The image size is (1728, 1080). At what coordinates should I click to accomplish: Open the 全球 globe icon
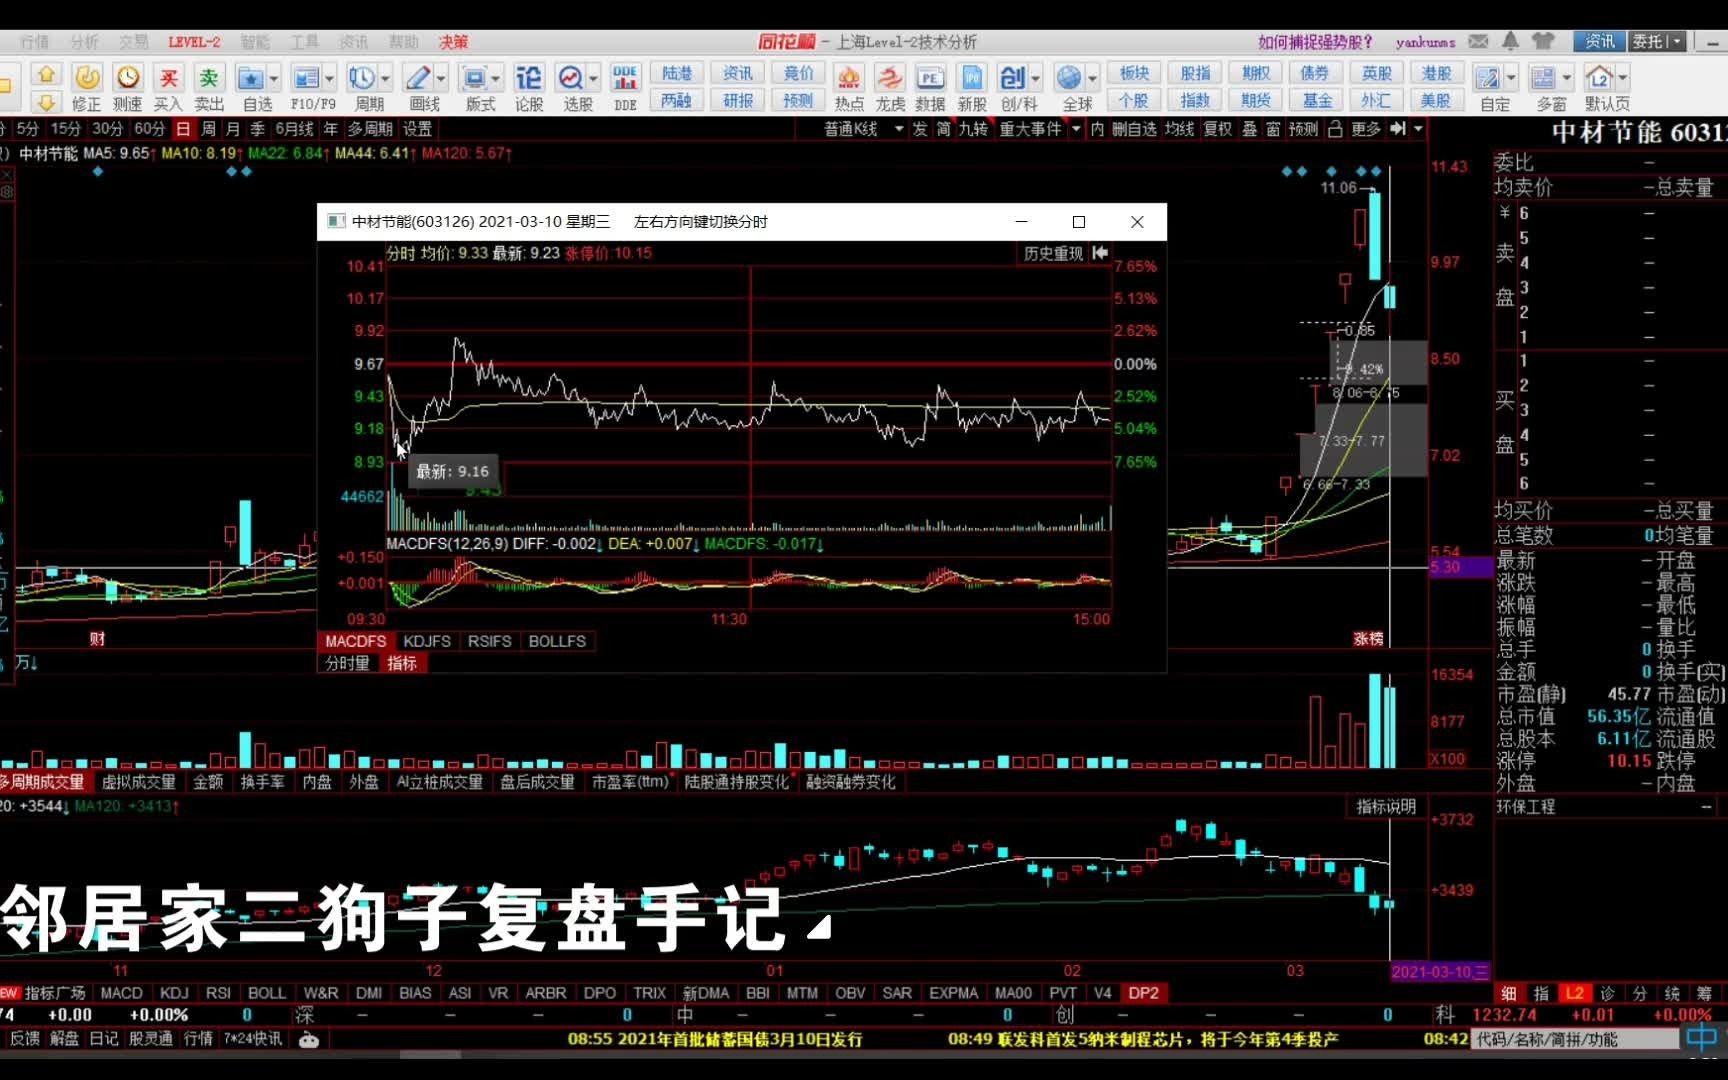1069,78
